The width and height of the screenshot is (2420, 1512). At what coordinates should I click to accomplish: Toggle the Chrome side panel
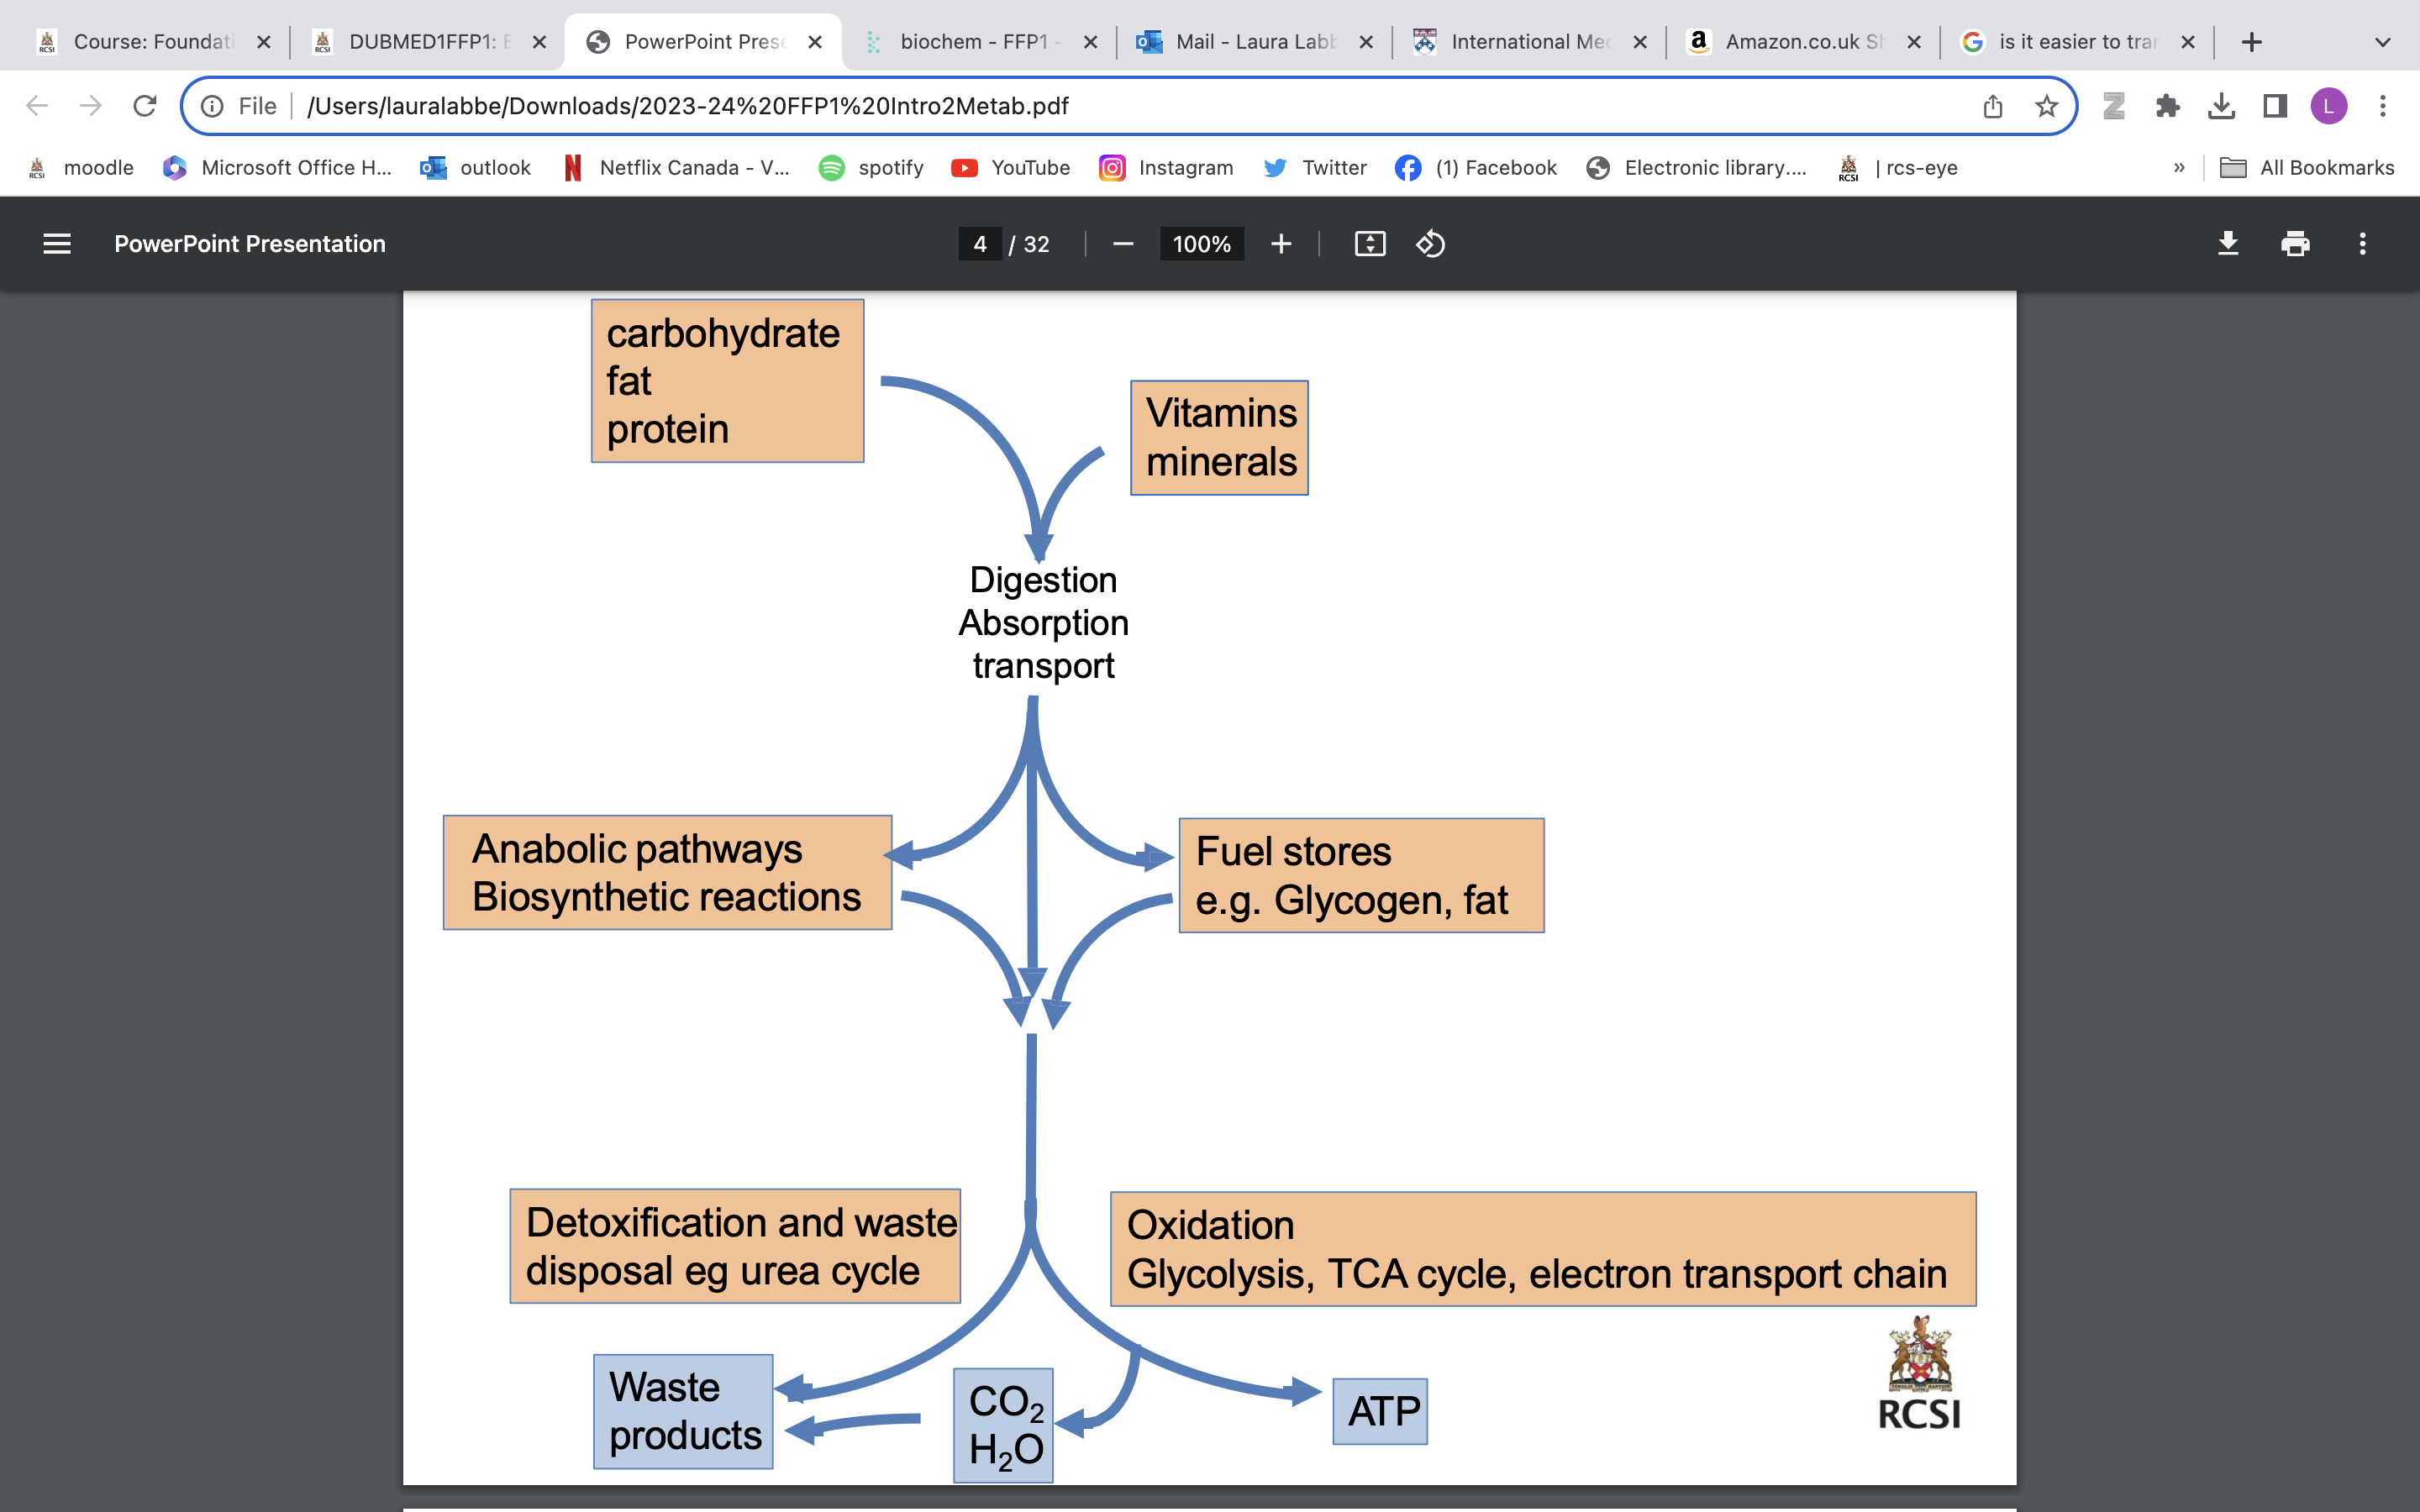(x=2274, y=105)
